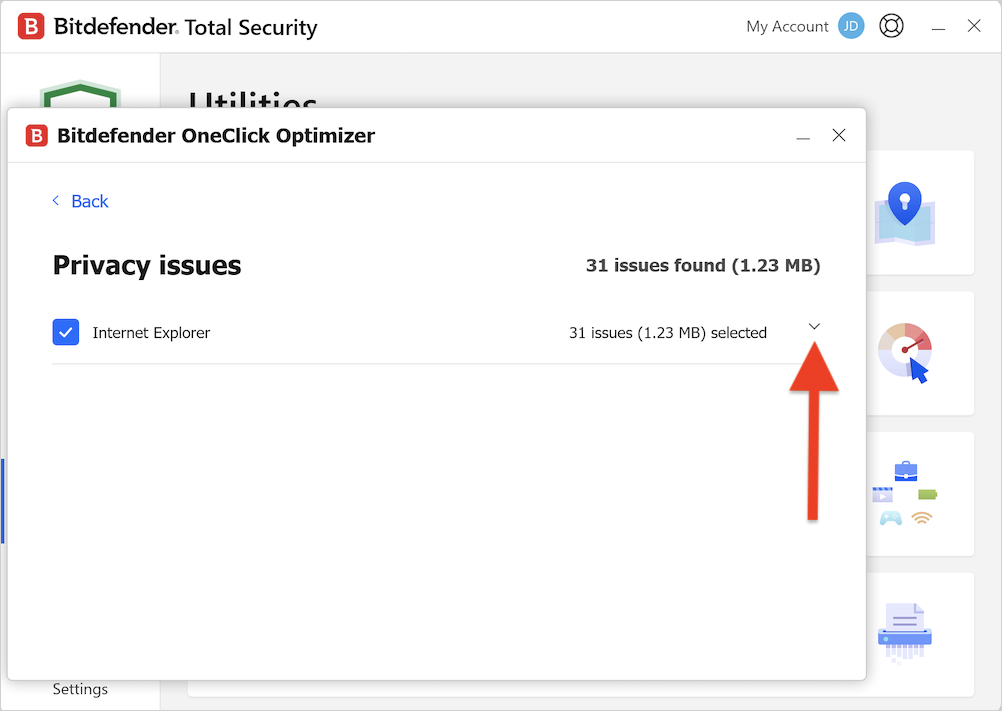
Task: Minimize the OneClick Optimizer dialog
Action: (x=803, y=137)
